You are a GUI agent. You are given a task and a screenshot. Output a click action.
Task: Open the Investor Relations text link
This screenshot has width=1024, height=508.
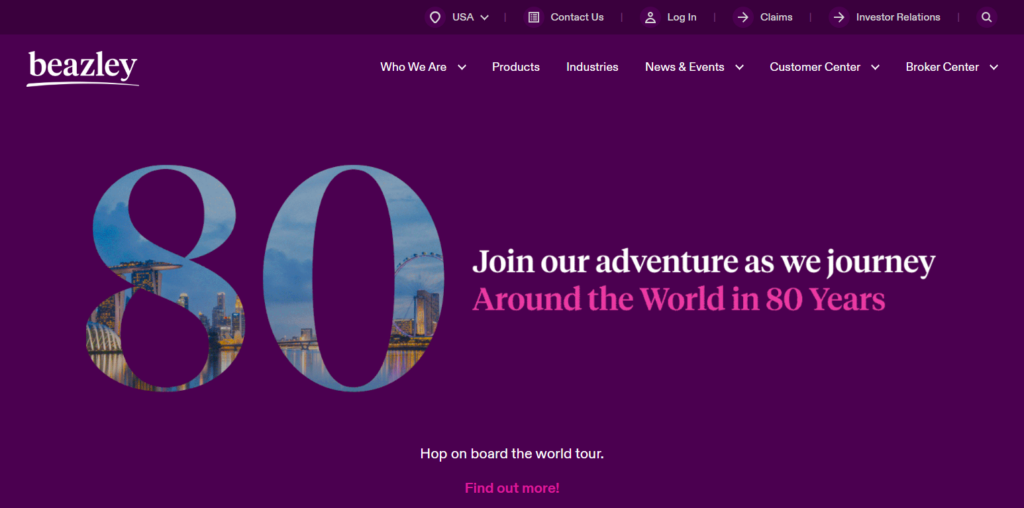[x=898, y=18]
